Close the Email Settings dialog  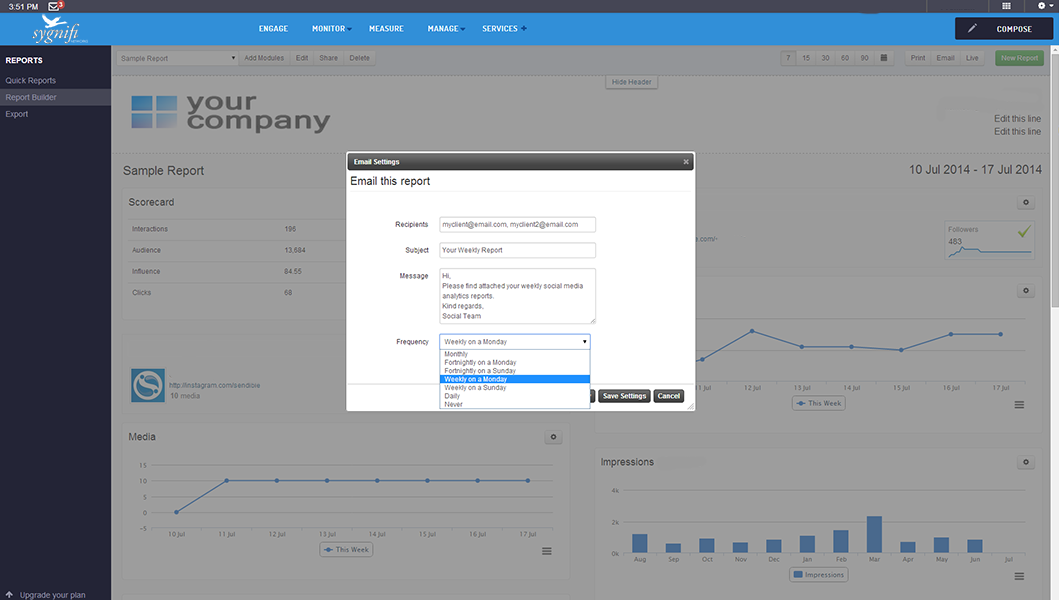[x=685, y=161]
